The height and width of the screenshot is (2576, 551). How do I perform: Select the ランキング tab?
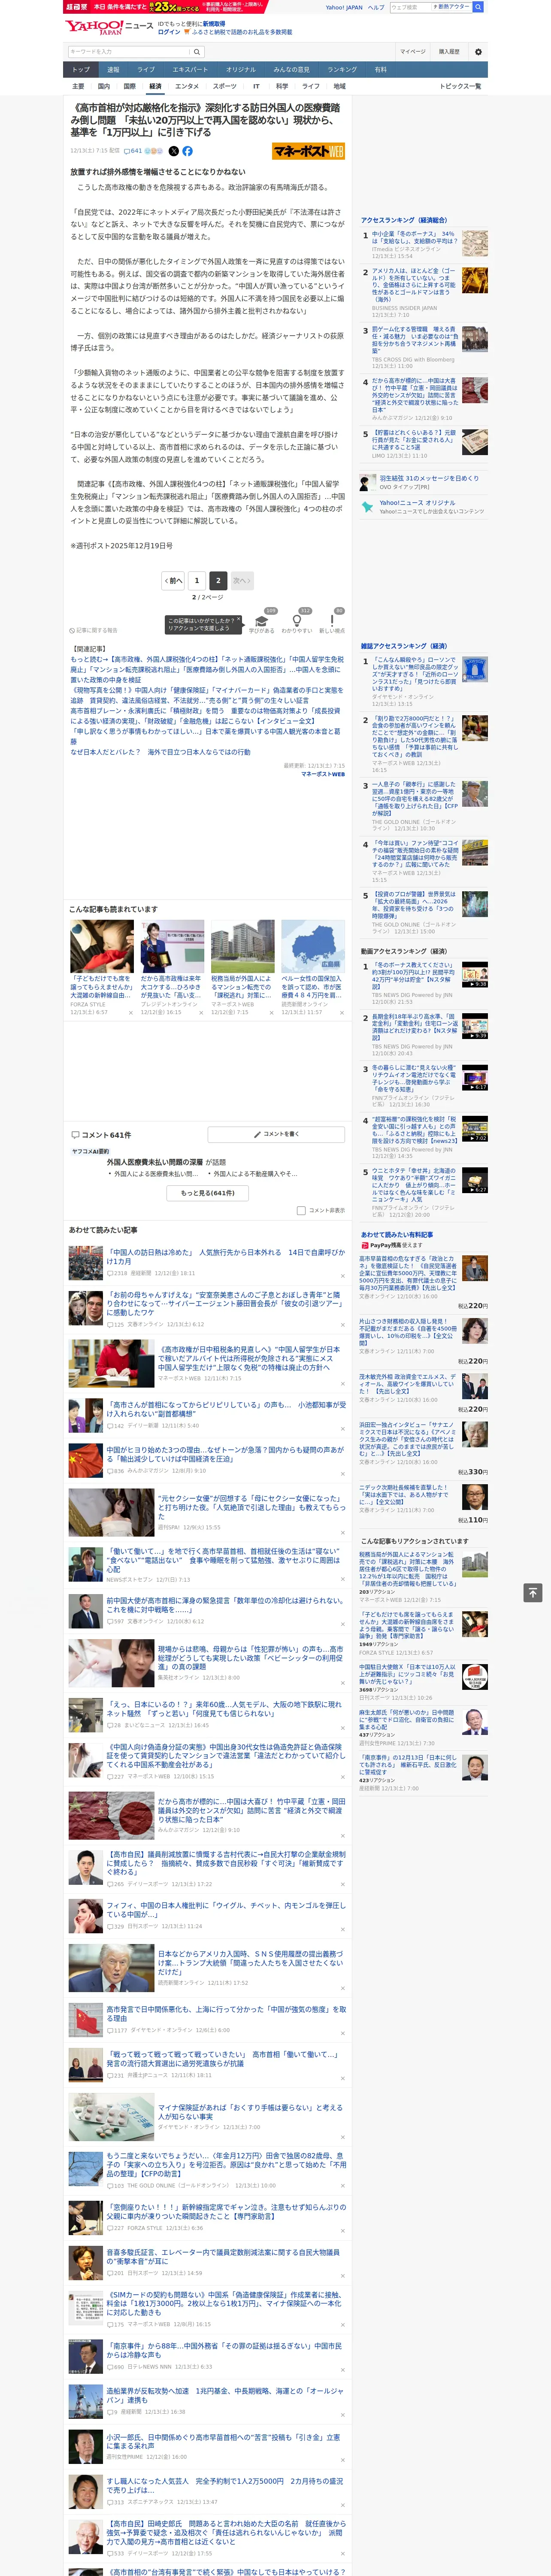pos(342,70)
